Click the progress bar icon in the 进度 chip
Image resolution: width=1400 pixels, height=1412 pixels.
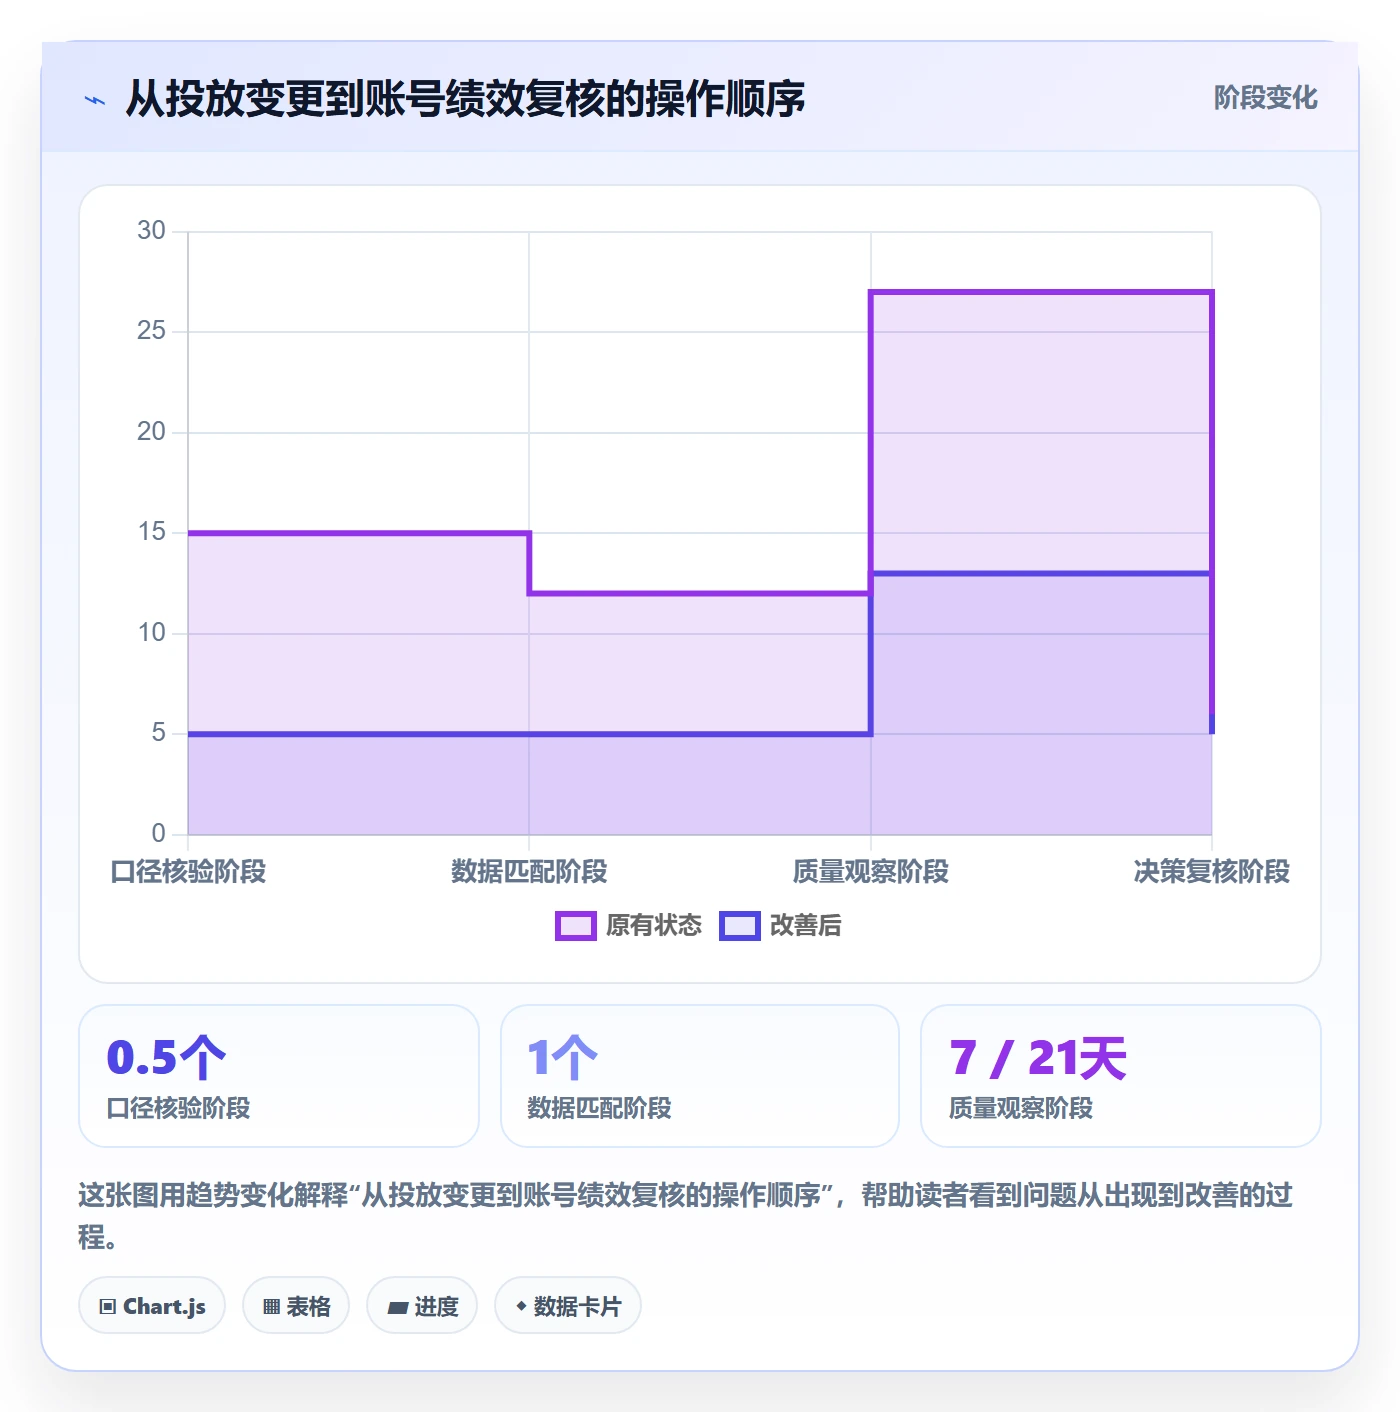point(397,1307)
